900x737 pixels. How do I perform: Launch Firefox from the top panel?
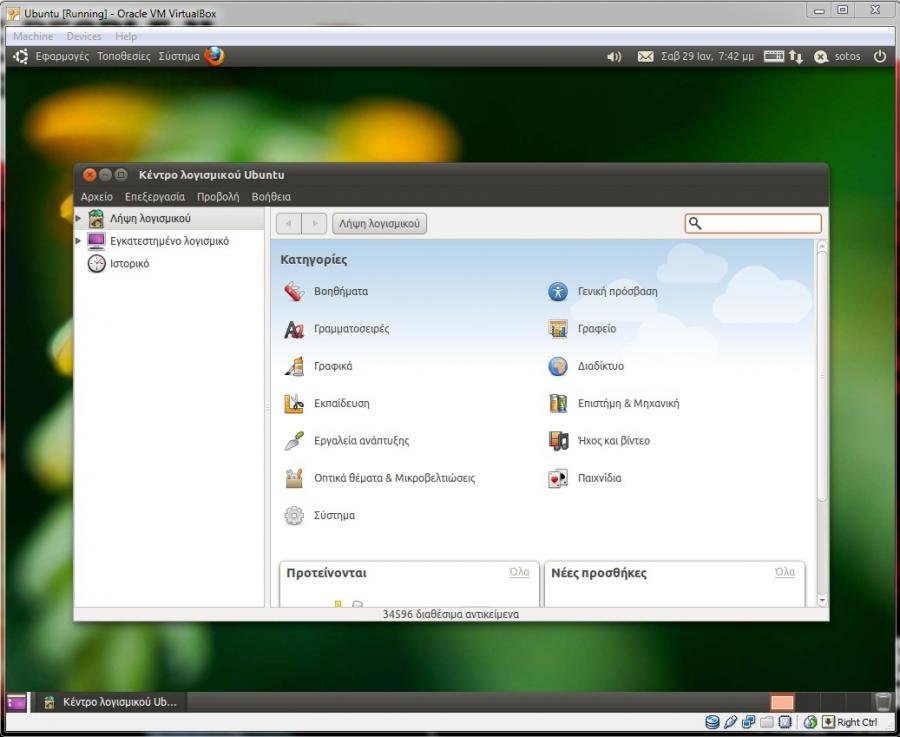[x=214, y=56]
